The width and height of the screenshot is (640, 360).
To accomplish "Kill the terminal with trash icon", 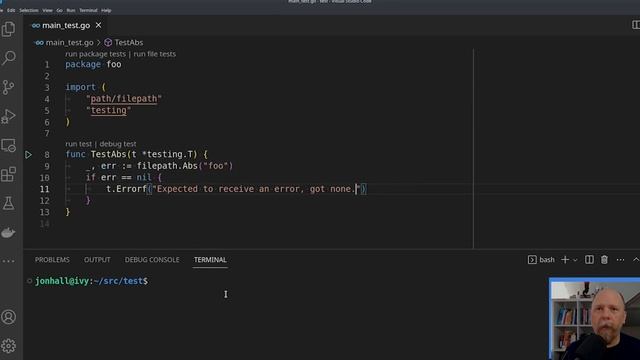I will 604,260.
